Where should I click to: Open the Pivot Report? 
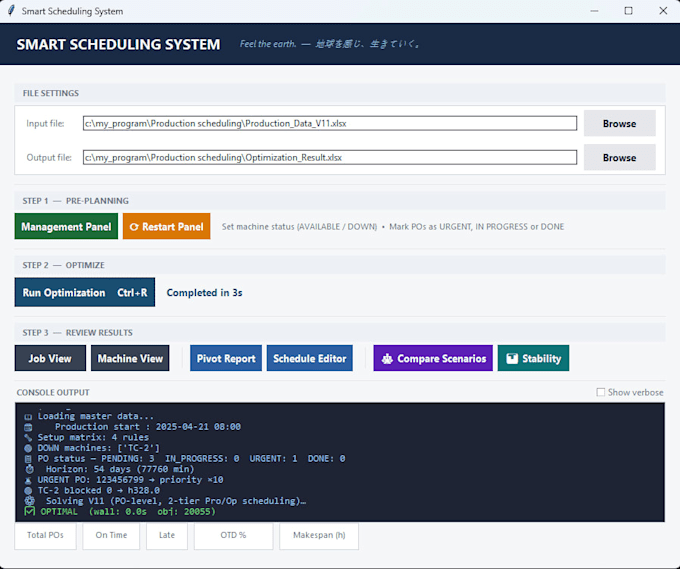click(226, 358)
